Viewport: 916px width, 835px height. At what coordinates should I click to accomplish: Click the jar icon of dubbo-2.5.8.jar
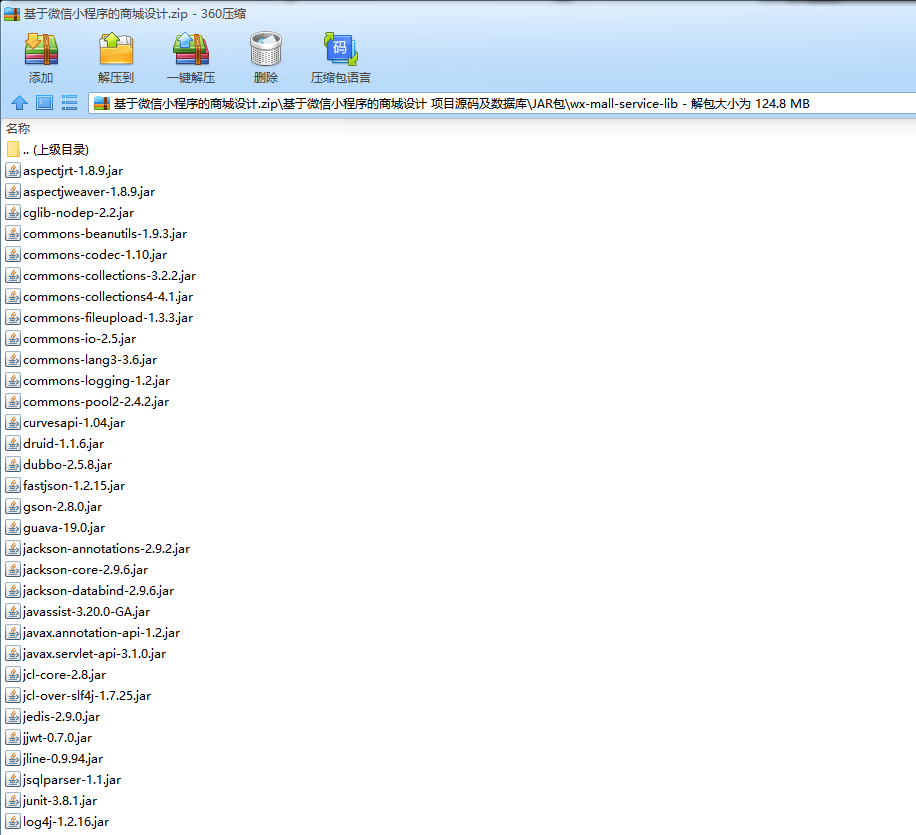[13, 465]
